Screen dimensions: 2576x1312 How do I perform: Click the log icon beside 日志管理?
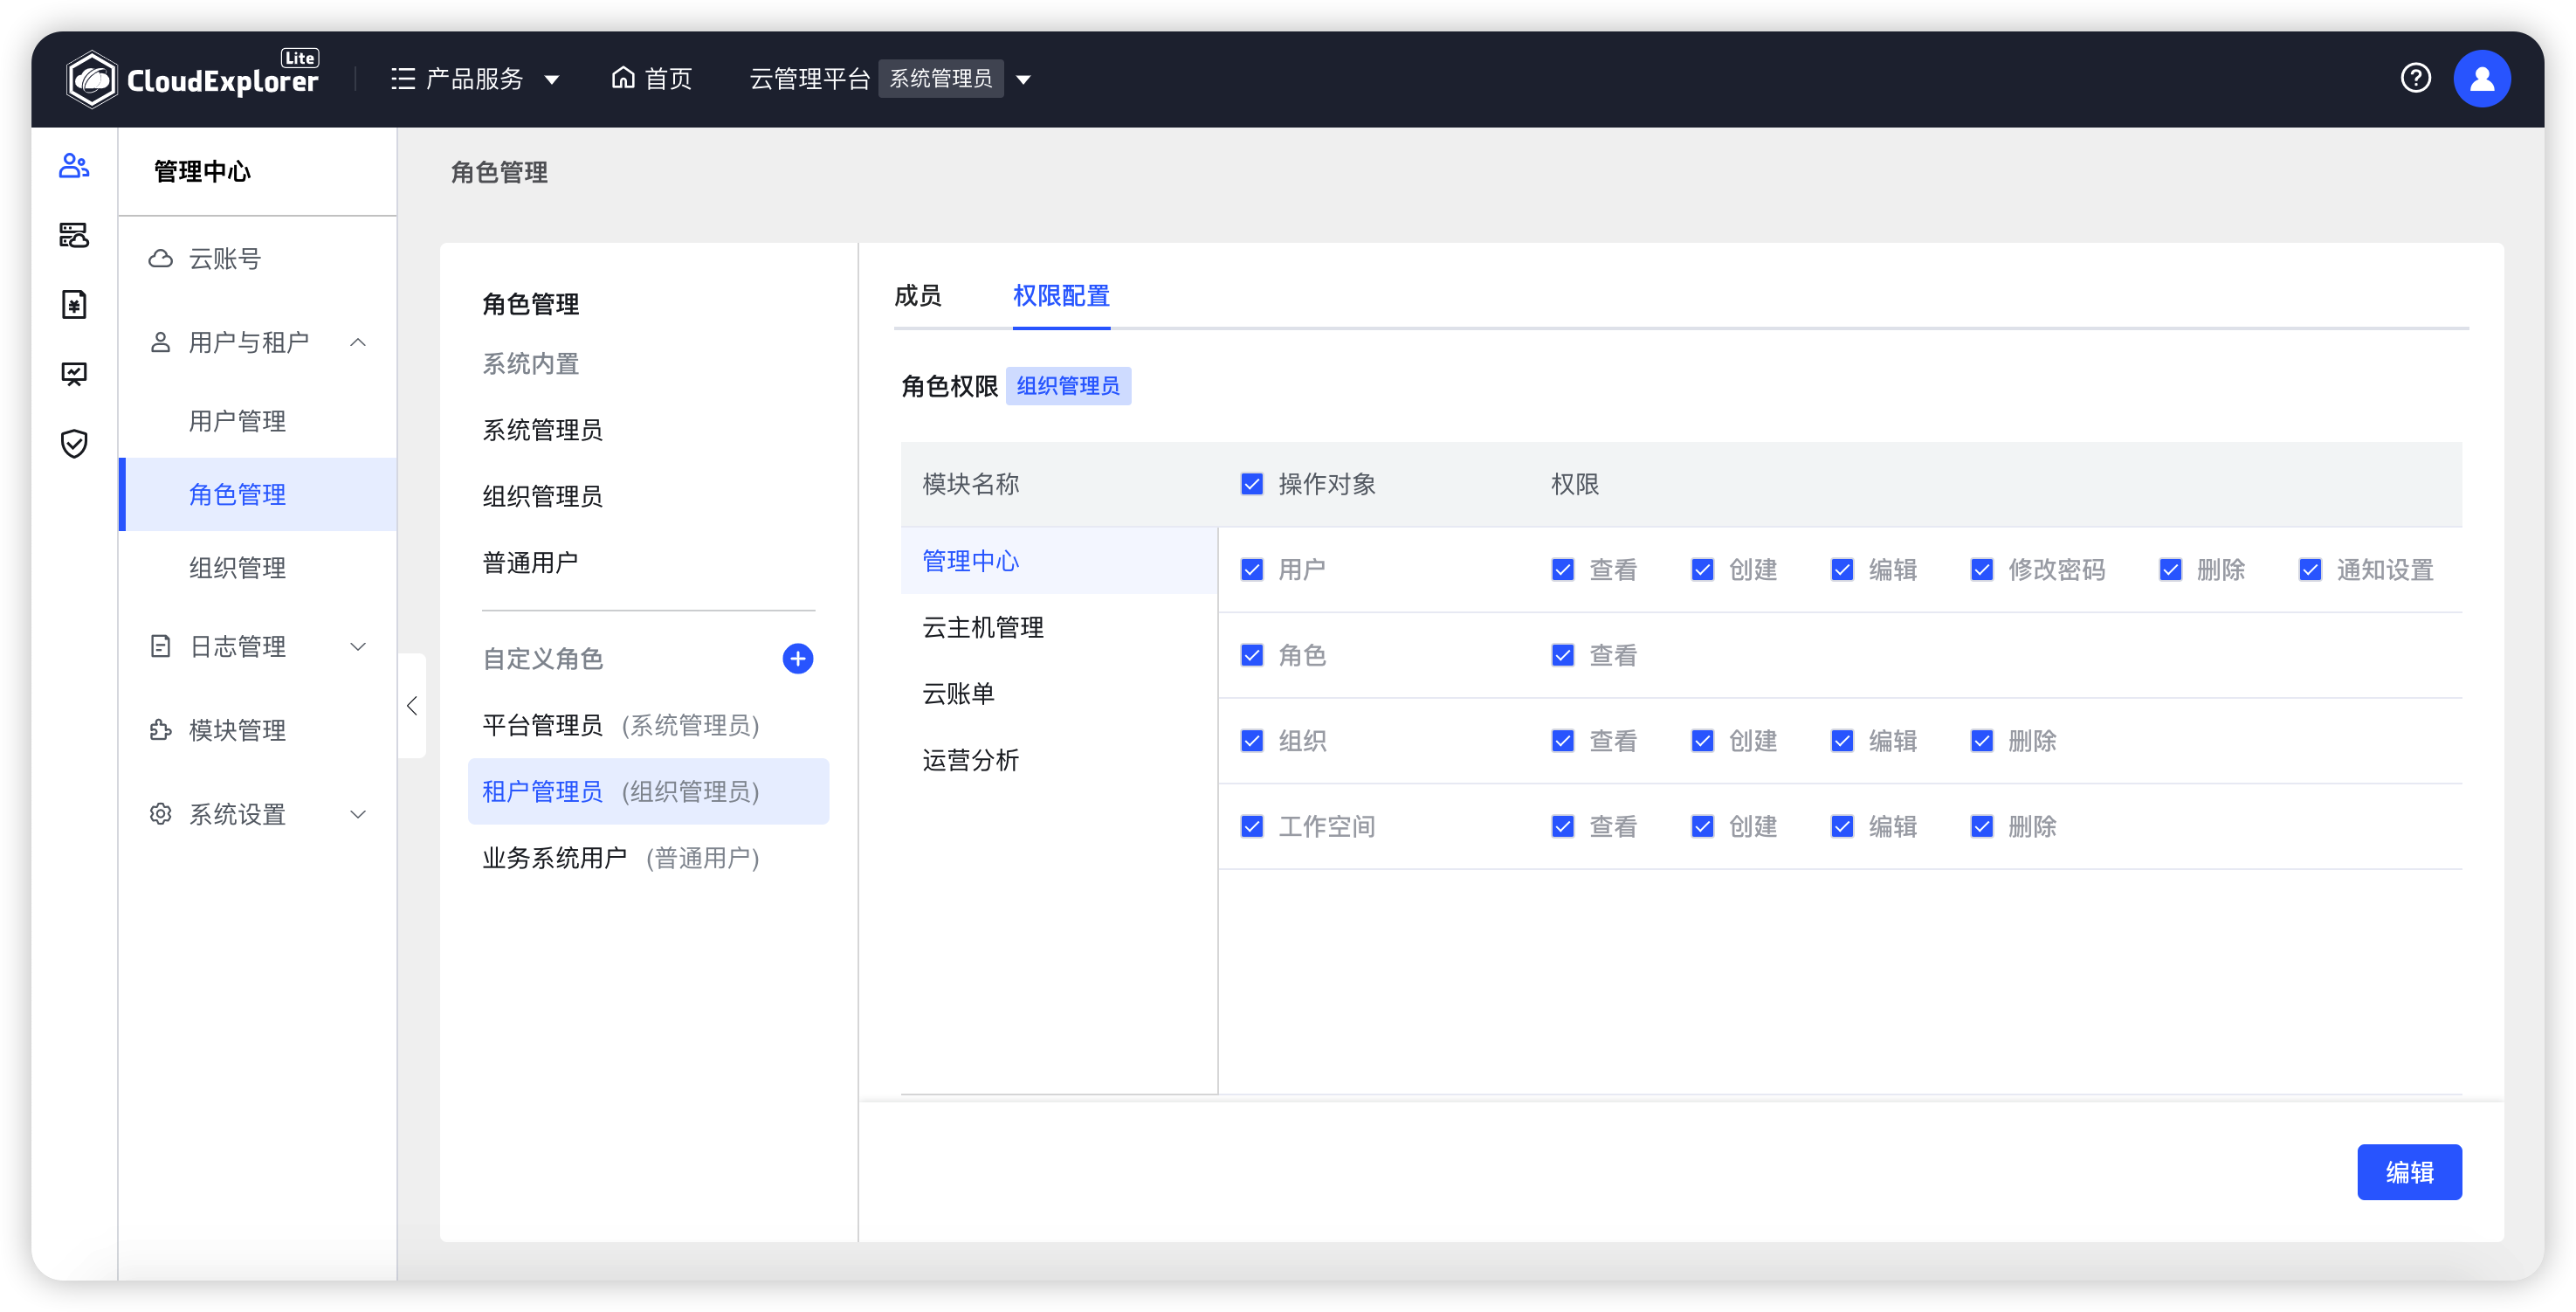click(160, 646)
